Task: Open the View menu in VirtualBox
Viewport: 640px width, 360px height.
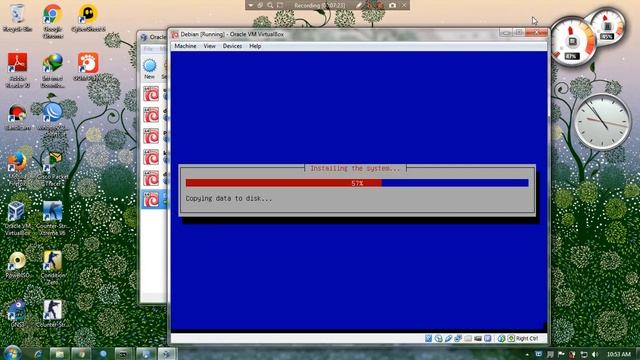Action: [x=209, y=46]
